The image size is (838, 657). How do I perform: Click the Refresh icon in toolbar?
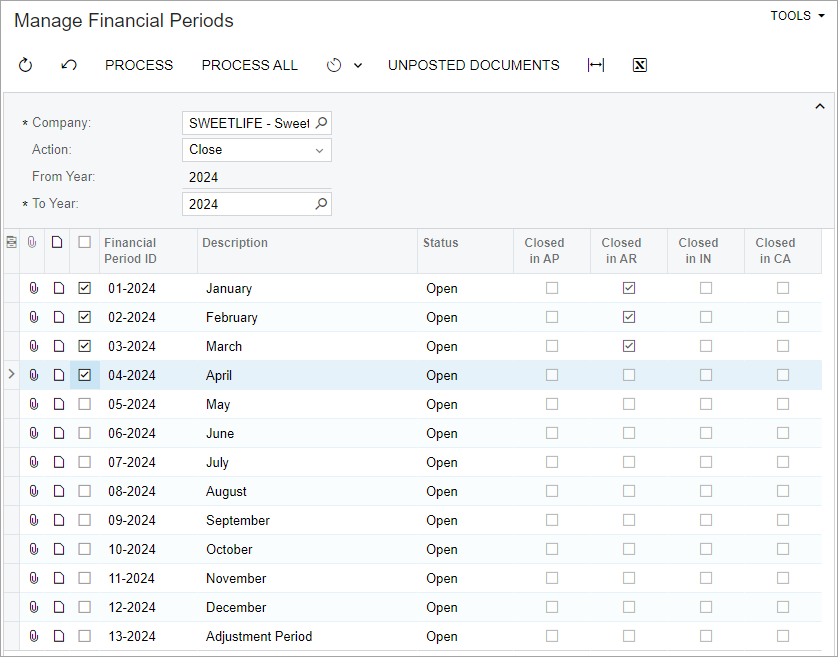point(26,65)
